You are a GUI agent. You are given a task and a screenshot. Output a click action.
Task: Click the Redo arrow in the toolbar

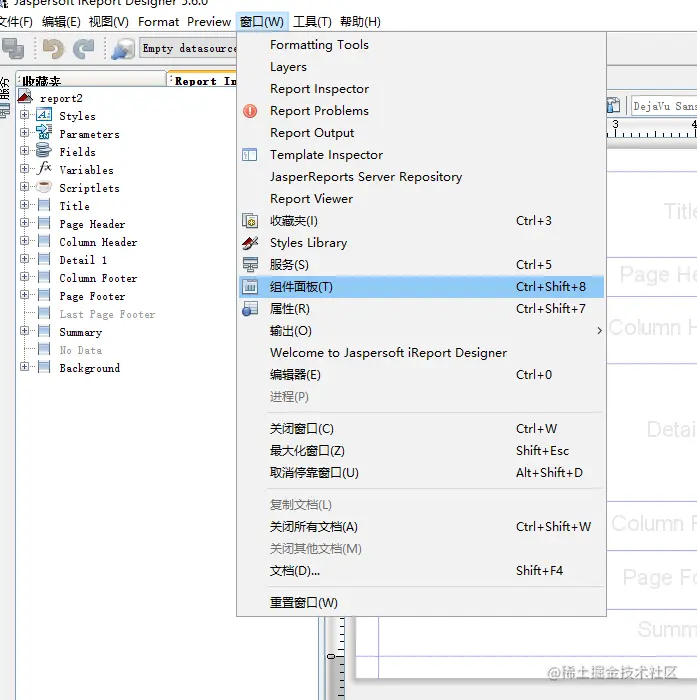[83, 49]
